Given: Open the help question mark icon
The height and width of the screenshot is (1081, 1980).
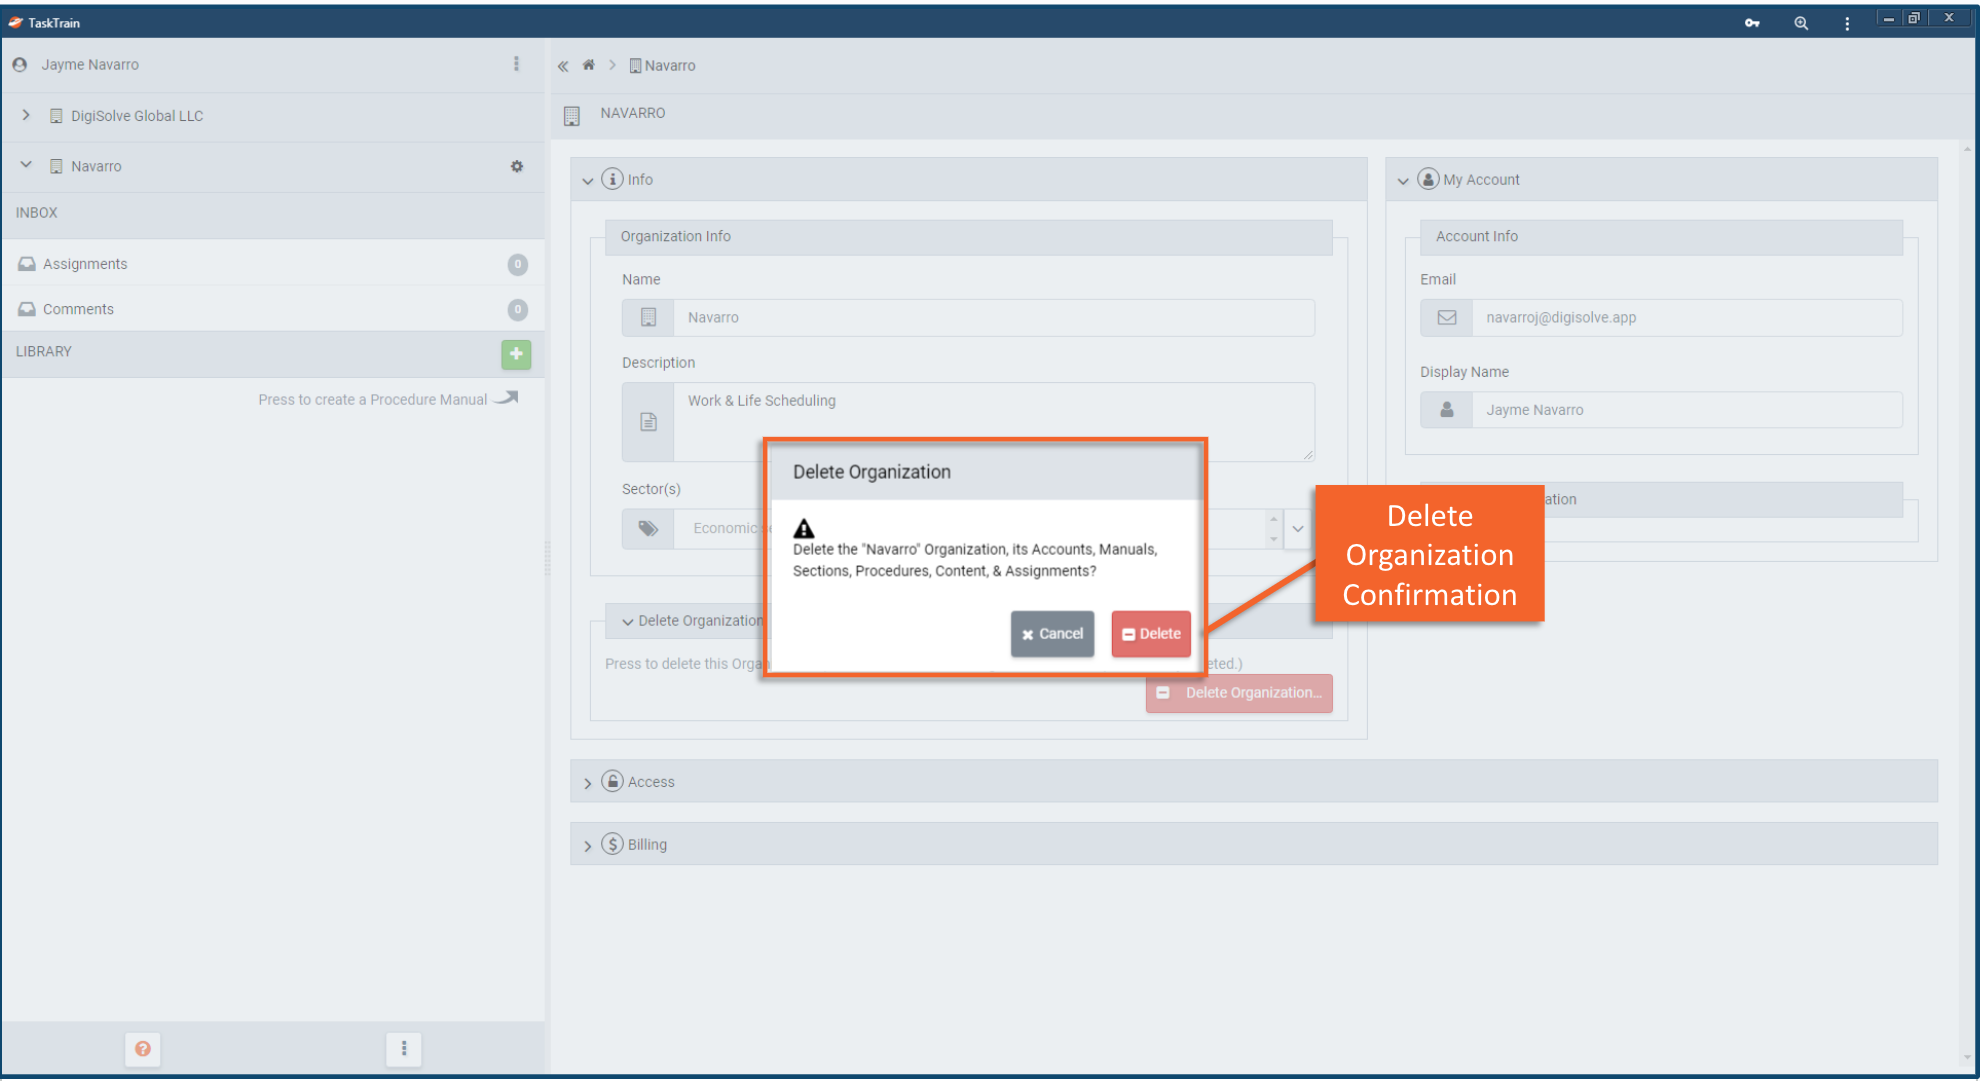Looking at the screenshot, I should (x=143, y=1048).
